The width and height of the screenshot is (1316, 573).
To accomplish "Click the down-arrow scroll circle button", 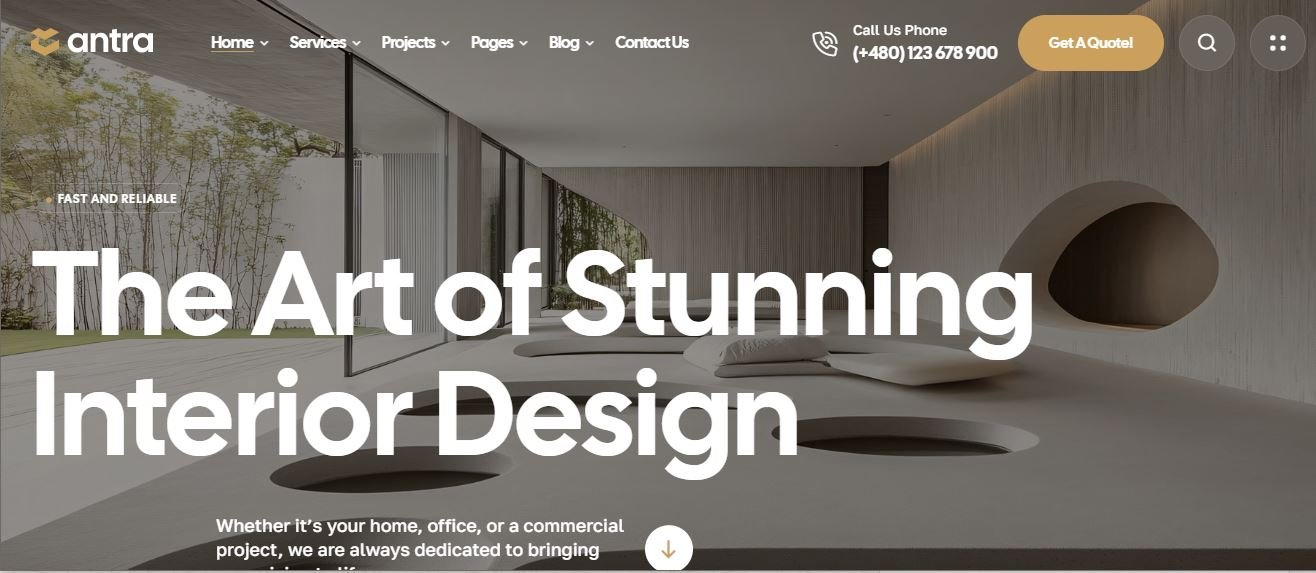I will click(x=669, y=550).
